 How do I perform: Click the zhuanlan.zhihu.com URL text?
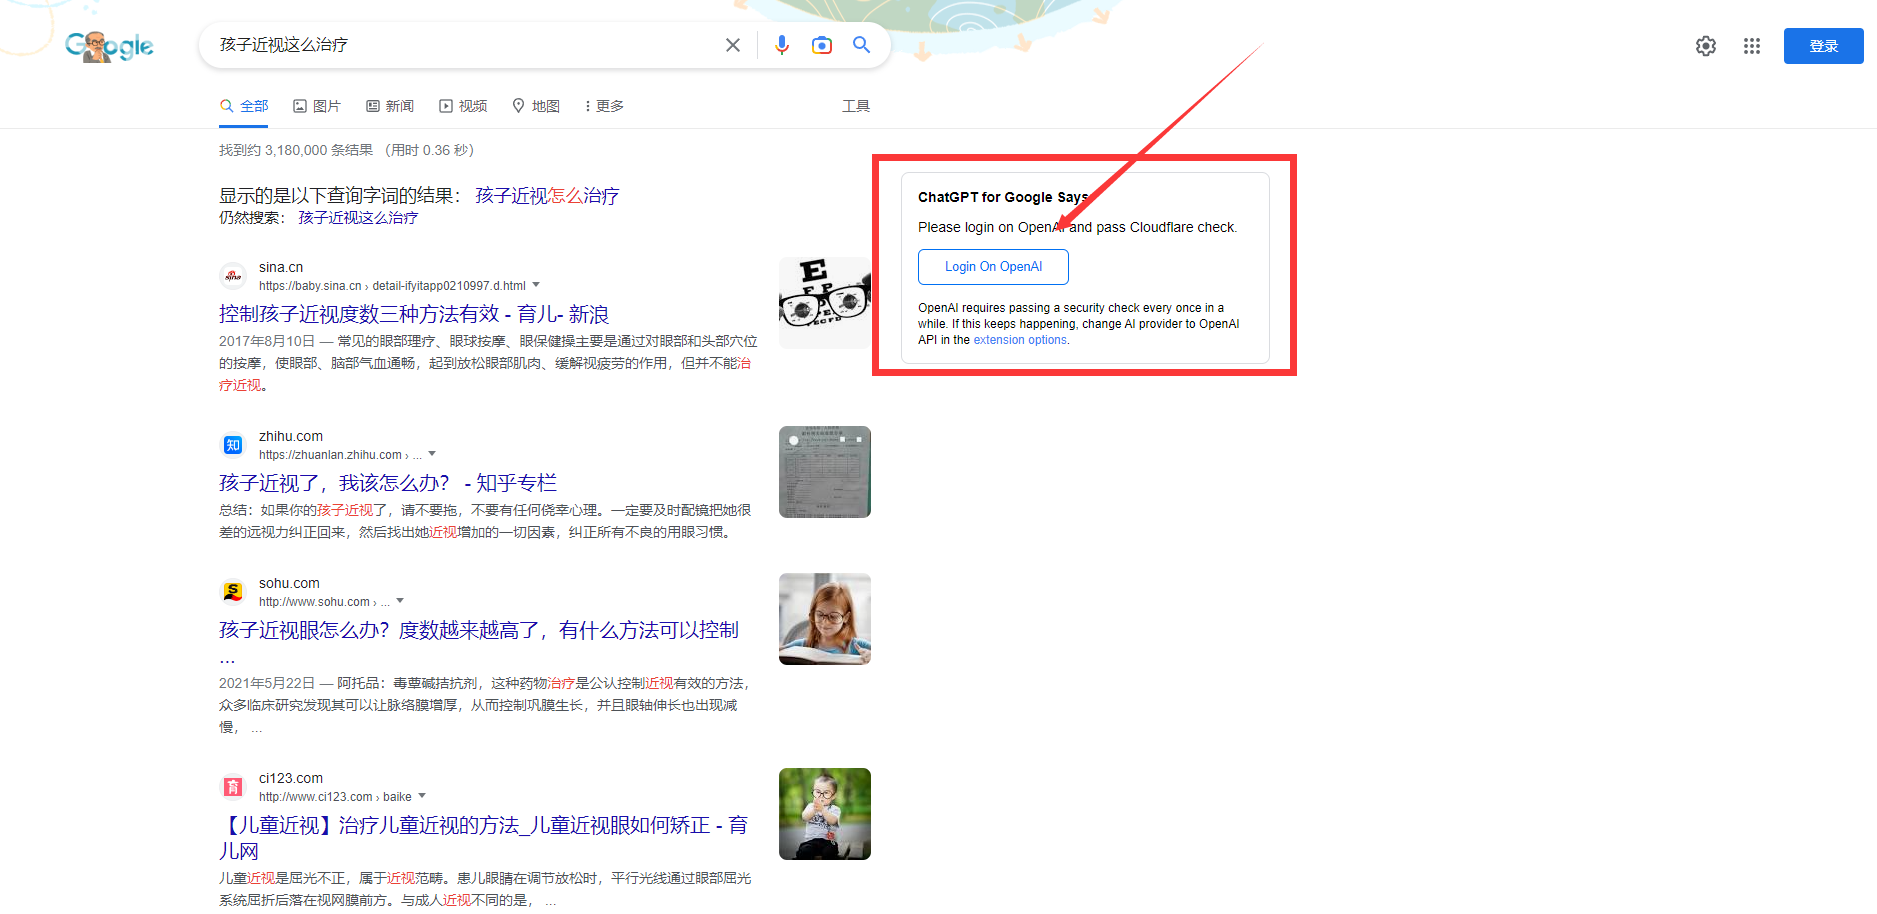(340, 455)
